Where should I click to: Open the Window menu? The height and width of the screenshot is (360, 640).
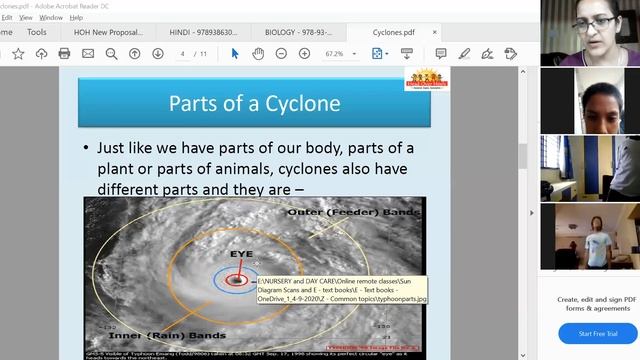coord(51,18)
